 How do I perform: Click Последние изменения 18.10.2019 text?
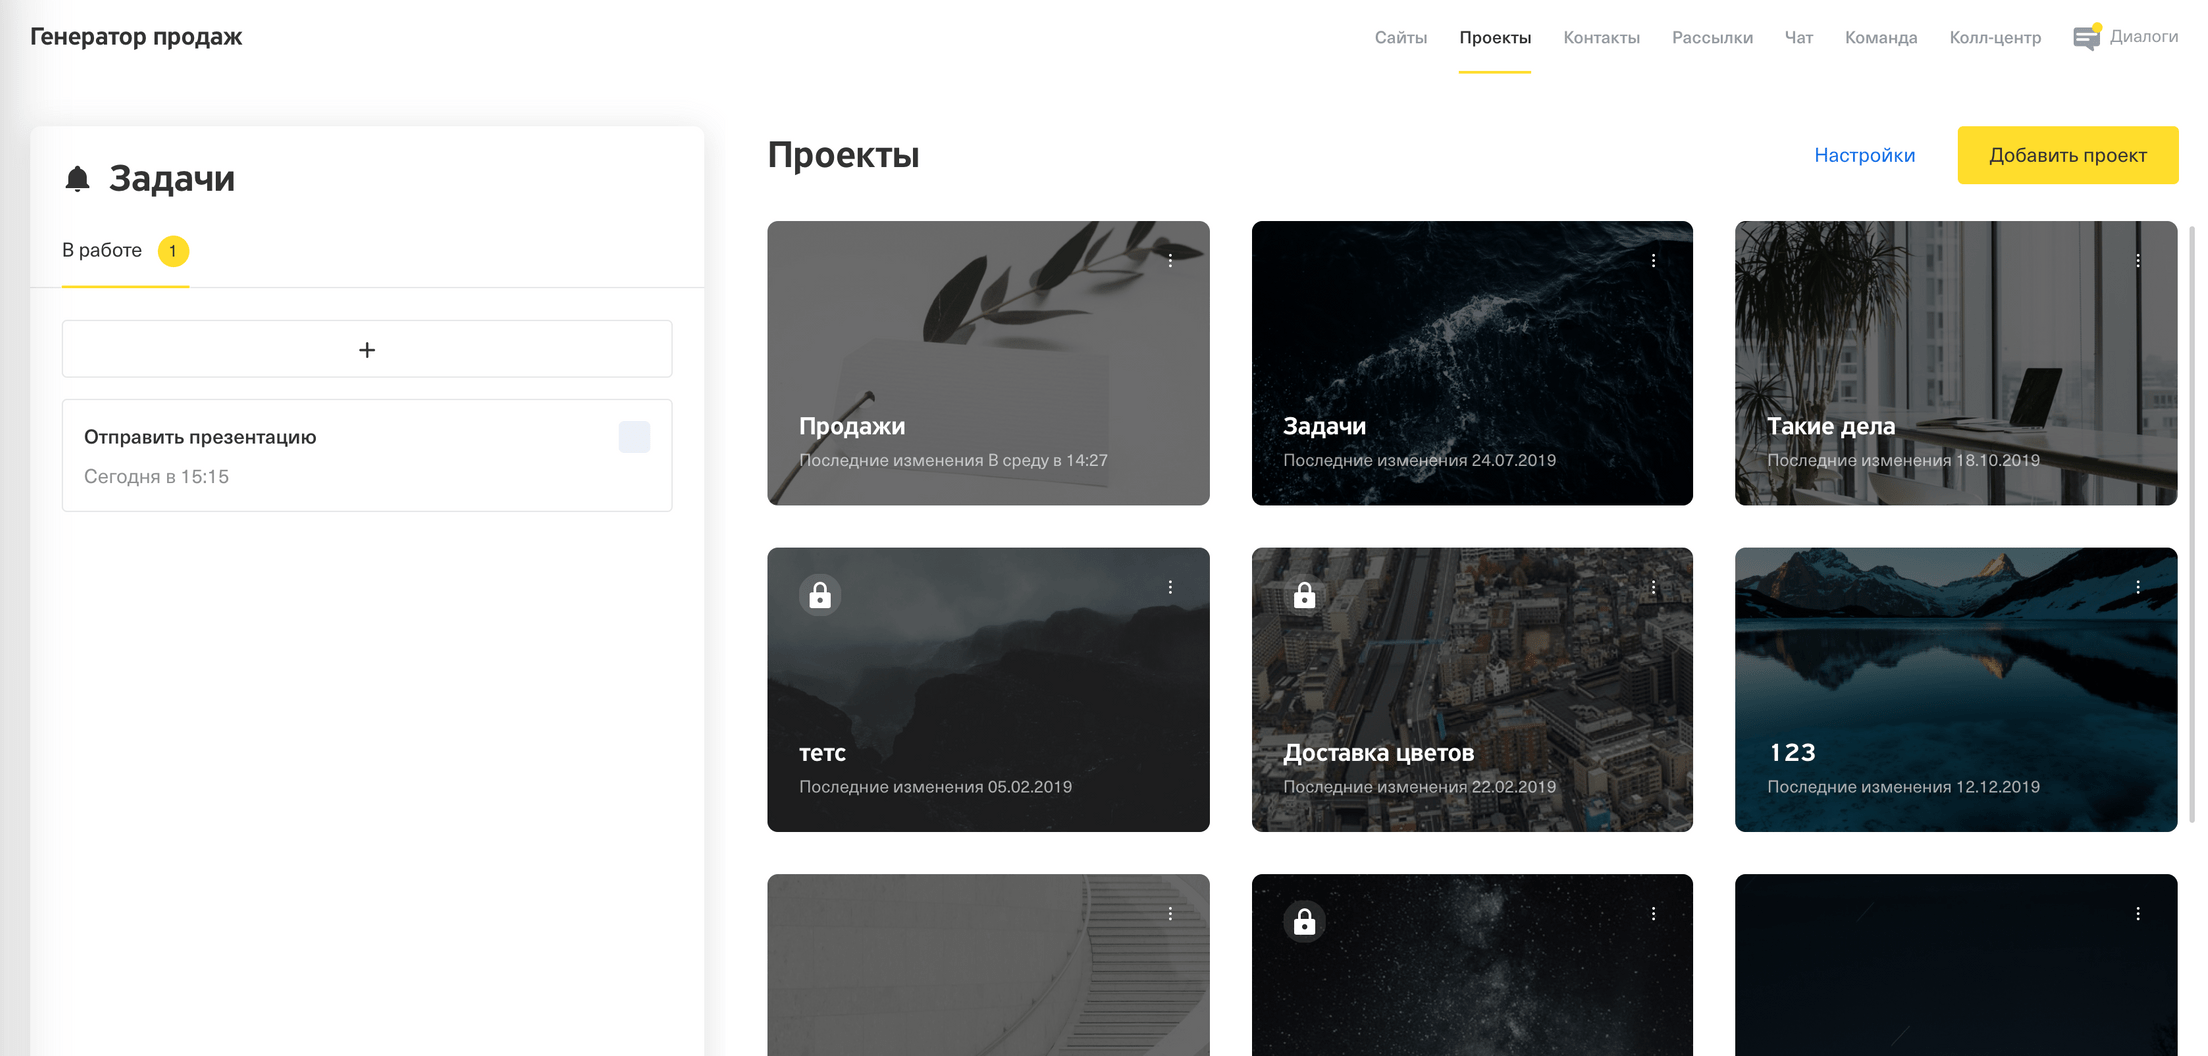tap(1903, 460)
